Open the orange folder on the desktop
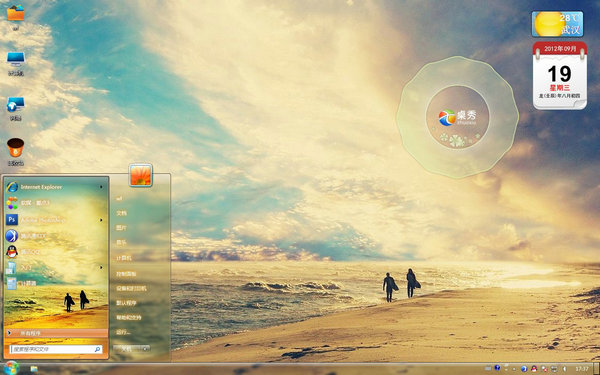The image size is (600, 375). coord(16,17)
